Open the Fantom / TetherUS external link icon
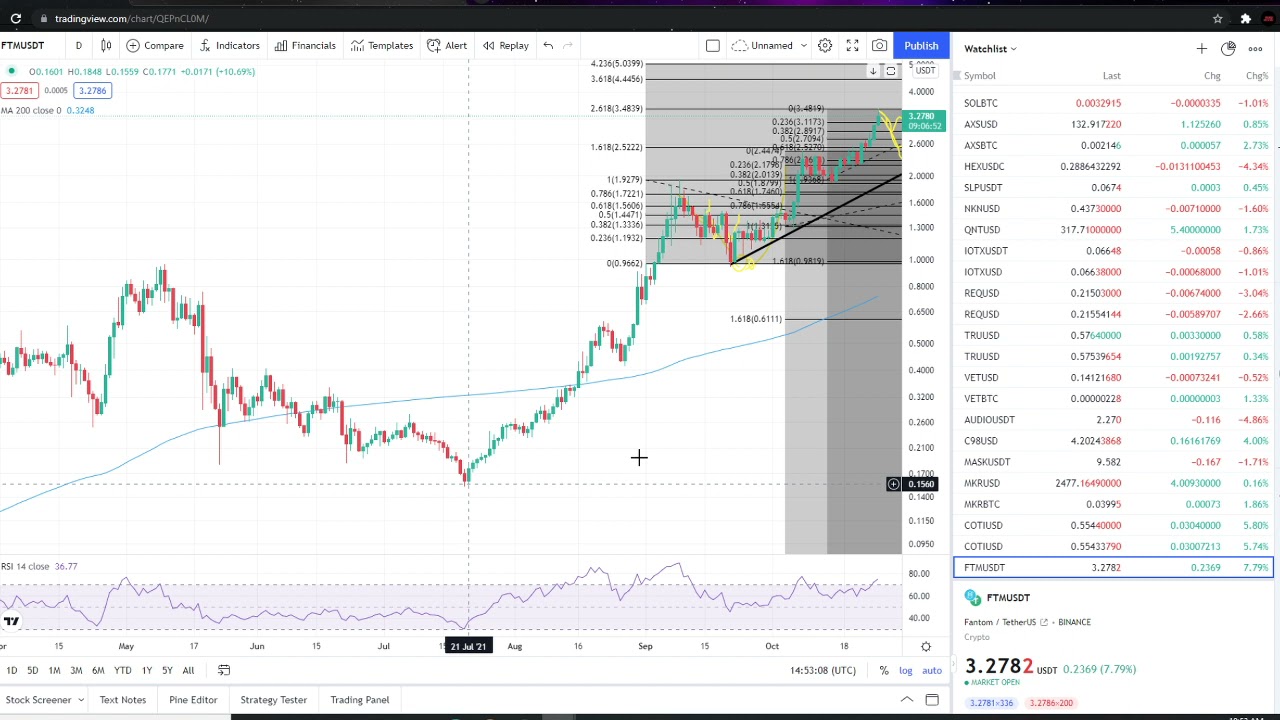 (1043, 622)
